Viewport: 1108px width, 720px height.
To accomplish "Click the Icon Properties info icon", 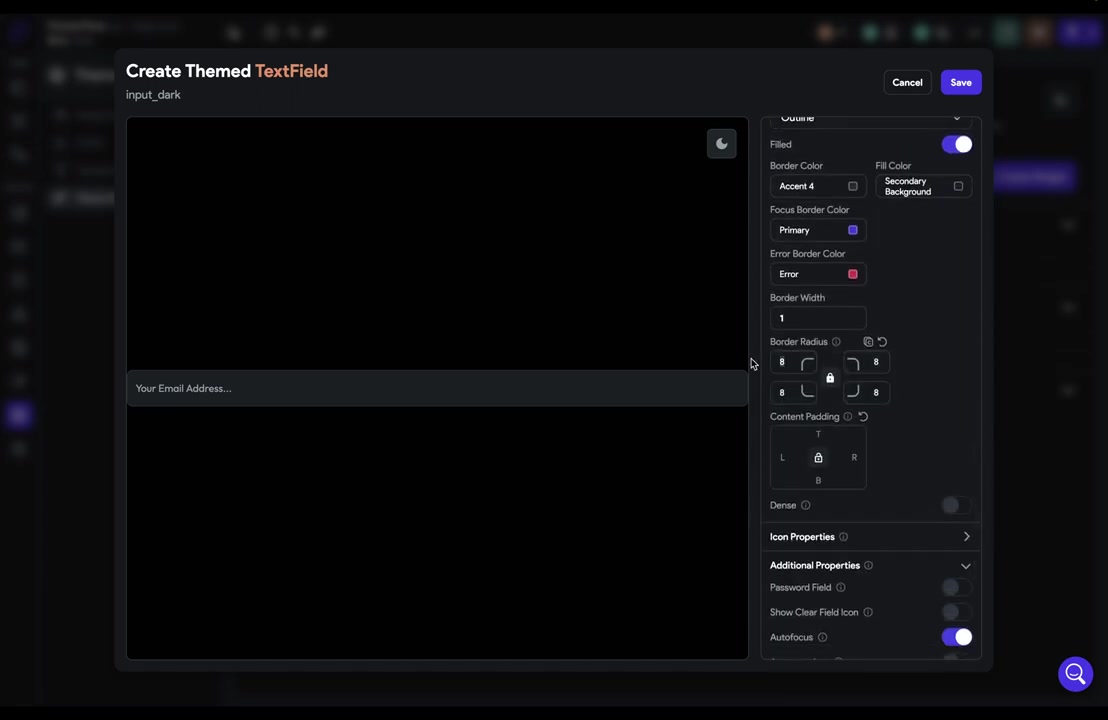I will pyautogui.click(x=844, y=537).
